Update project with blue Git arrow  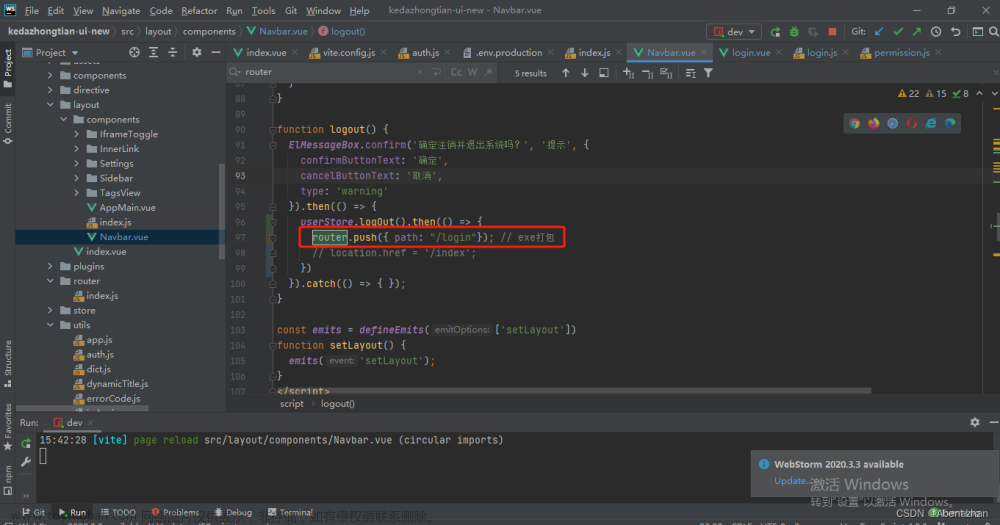(879, 31)
